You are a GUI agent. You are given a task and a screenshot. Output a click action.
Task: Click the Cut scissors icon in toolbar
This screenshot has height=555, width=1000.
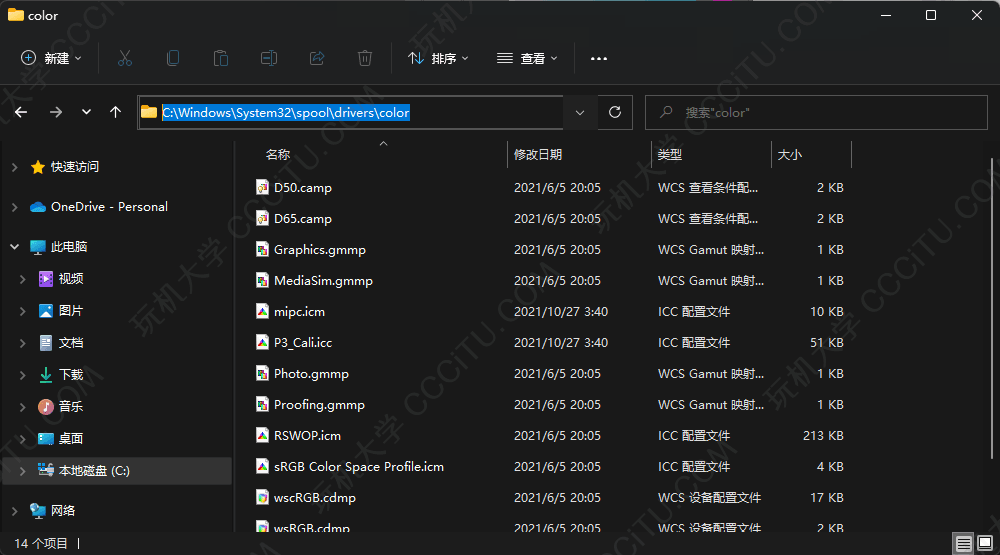(125, 59)
